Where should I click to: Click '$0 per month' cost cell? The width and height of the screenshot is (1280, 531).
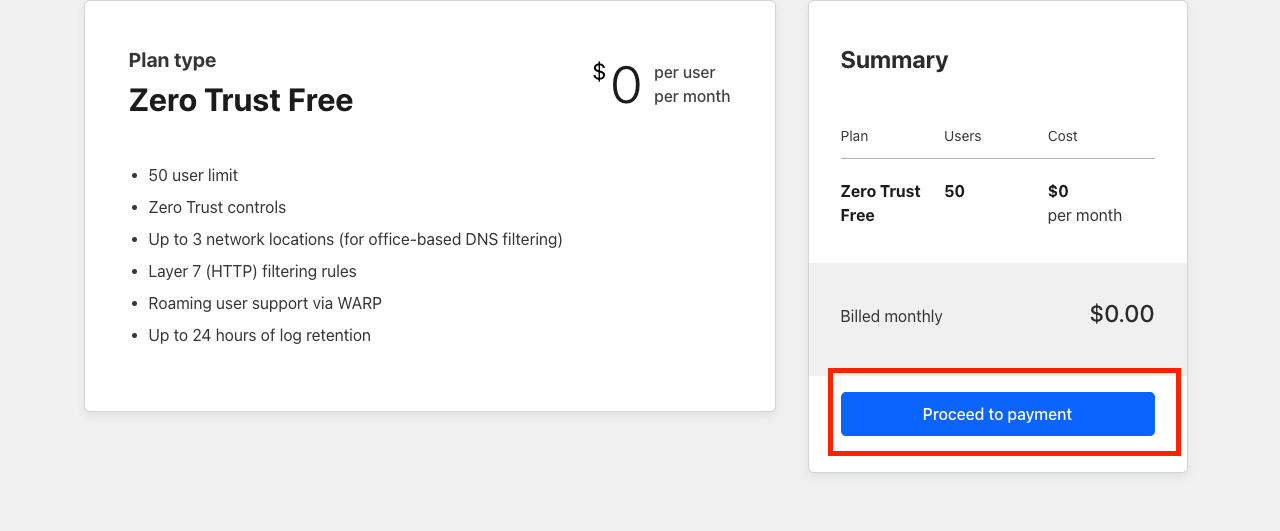point(1085,203)
